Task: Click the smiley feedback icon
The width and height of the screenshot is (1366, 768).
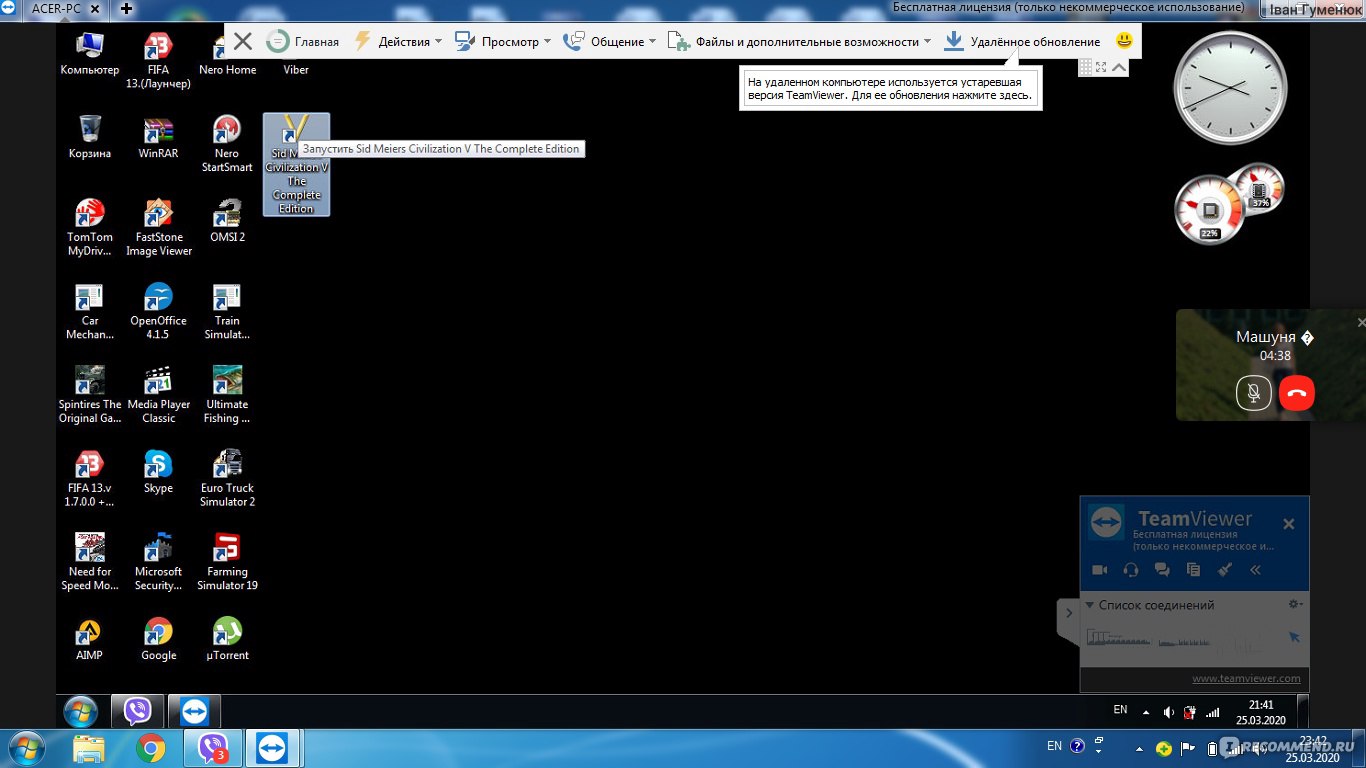Action: point(1124,41)
